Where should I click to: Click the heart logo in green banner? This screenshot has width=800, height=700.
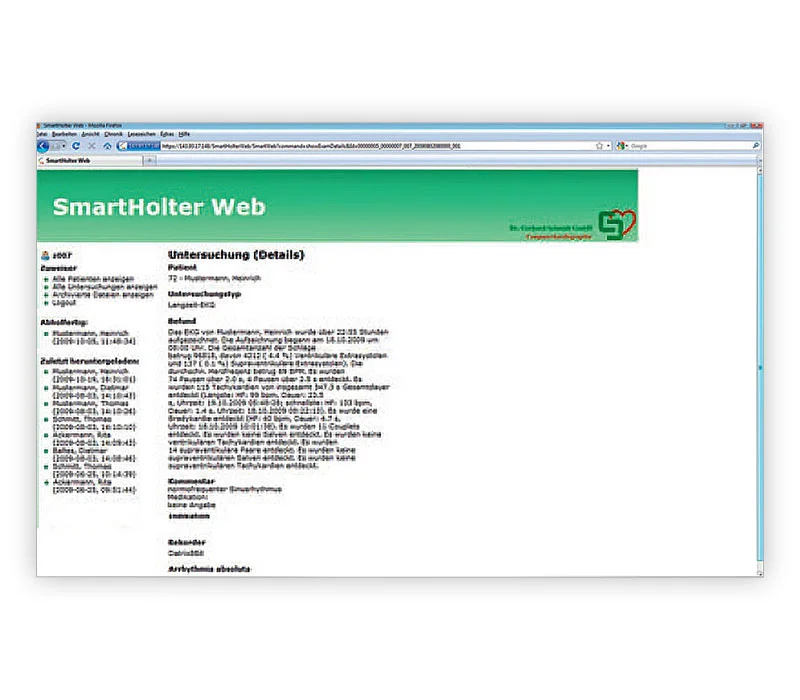point(618,224)
